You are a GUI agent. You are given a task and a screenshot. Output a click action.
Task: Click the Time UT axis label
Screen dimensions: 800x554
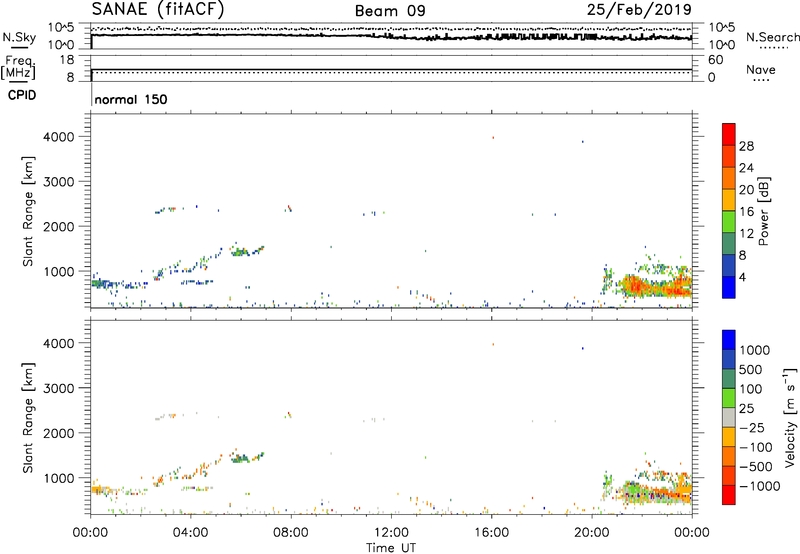tap(391, 548)
